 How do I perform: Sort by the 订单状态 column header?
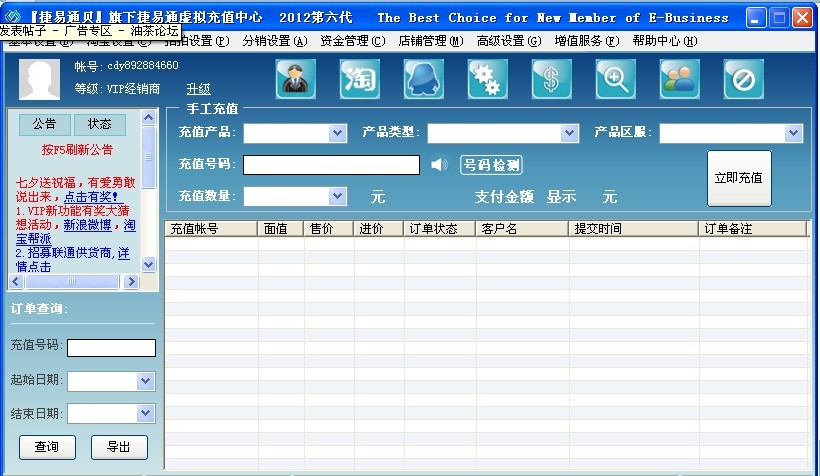pos(439,229)
